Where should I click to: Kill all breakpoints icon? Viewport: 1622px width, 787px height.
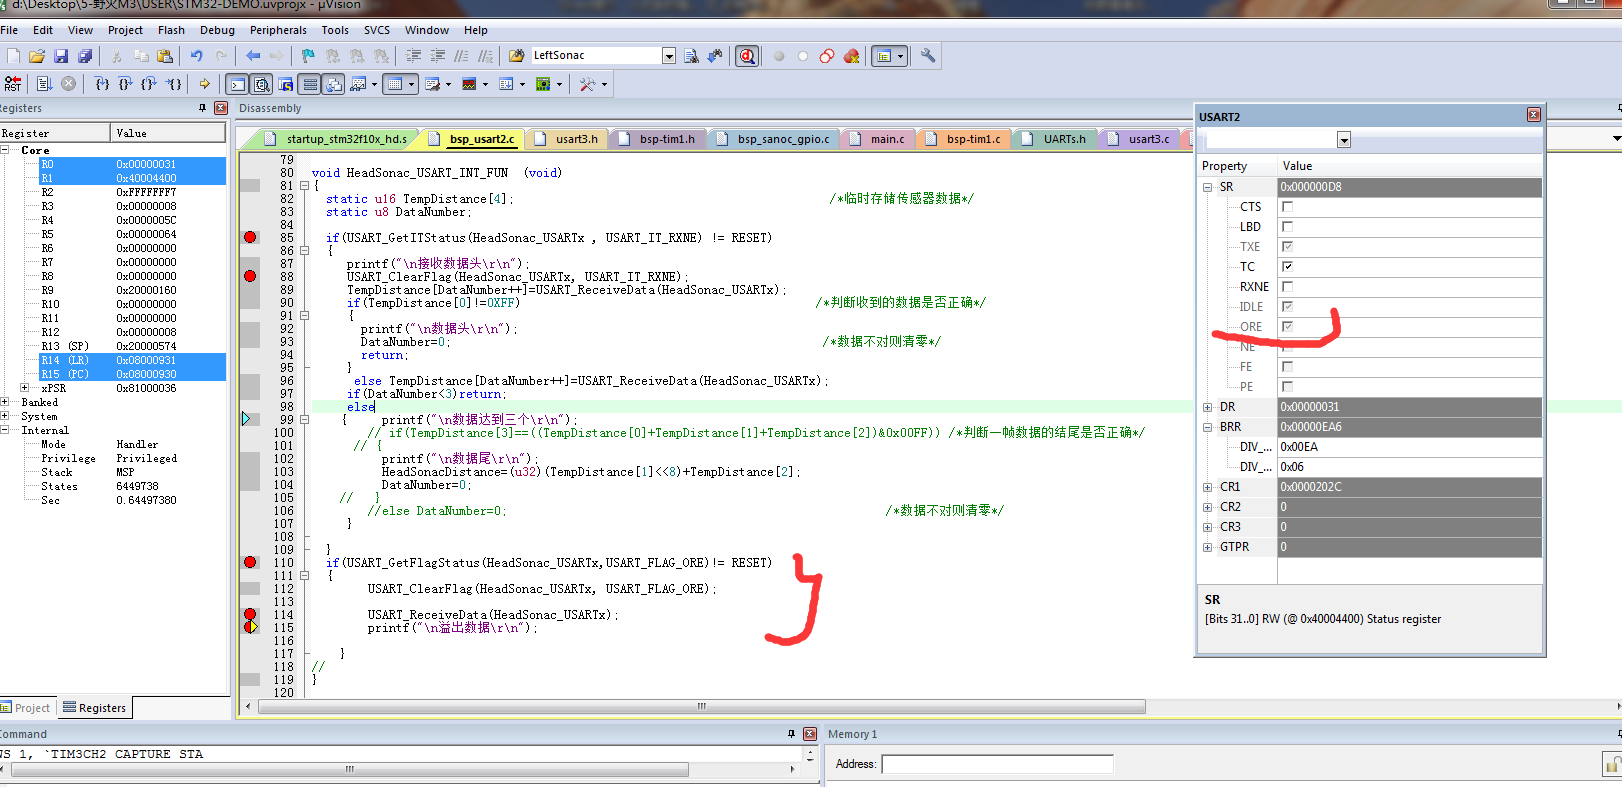(x=851, y=56)
